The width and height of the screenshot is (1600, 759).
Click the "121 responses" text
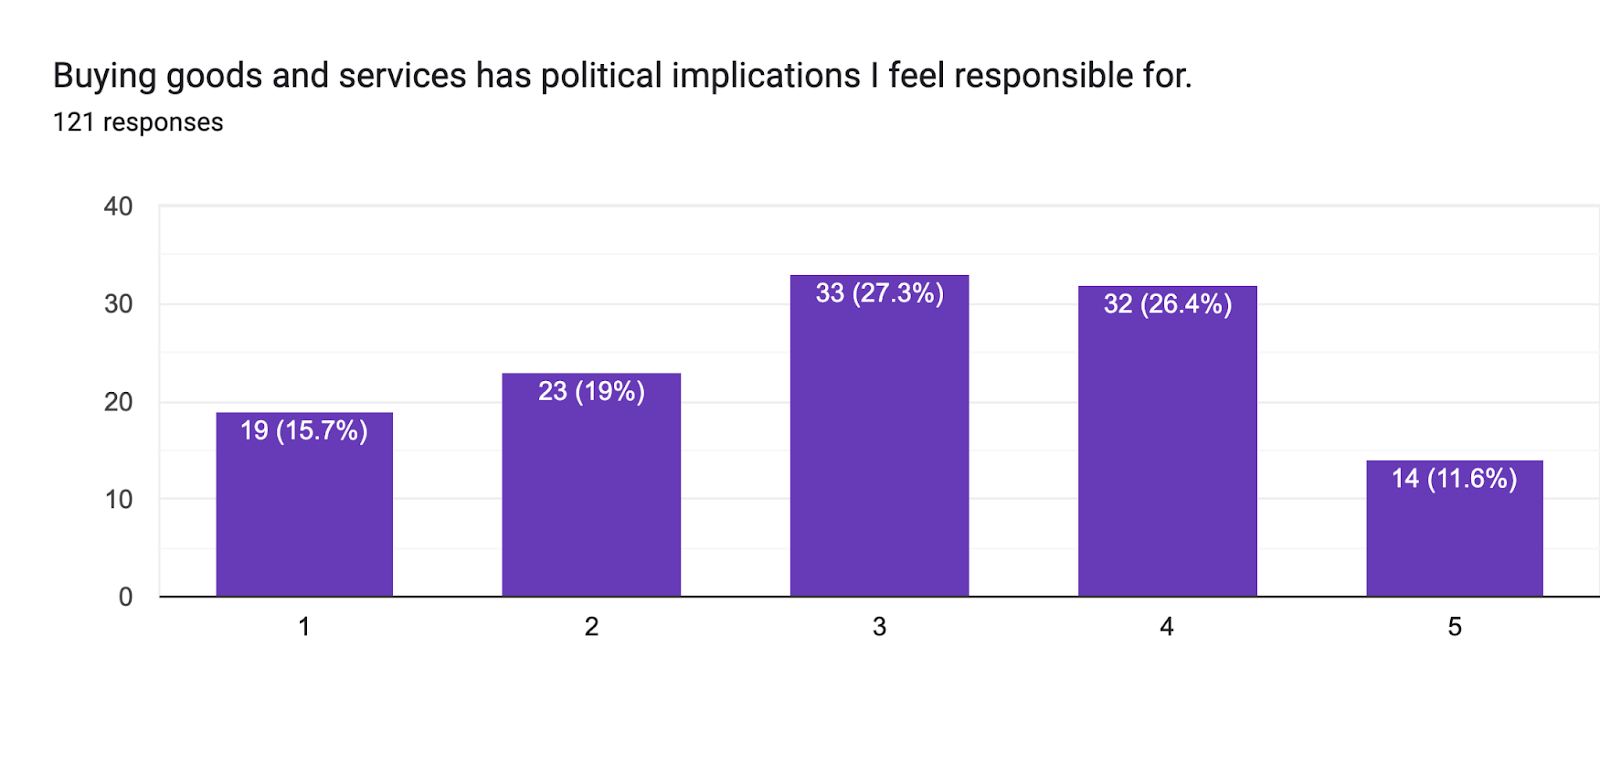pos(138,122)
